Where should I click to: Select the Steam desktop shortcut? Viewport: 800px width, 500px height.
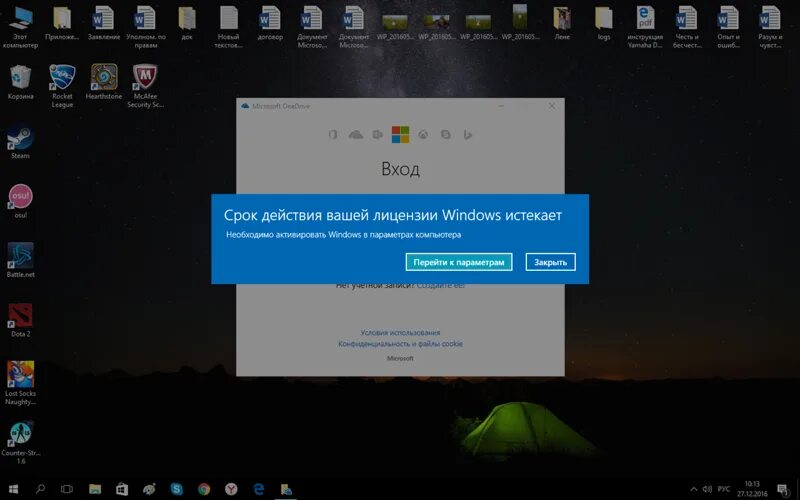(20, 142)
